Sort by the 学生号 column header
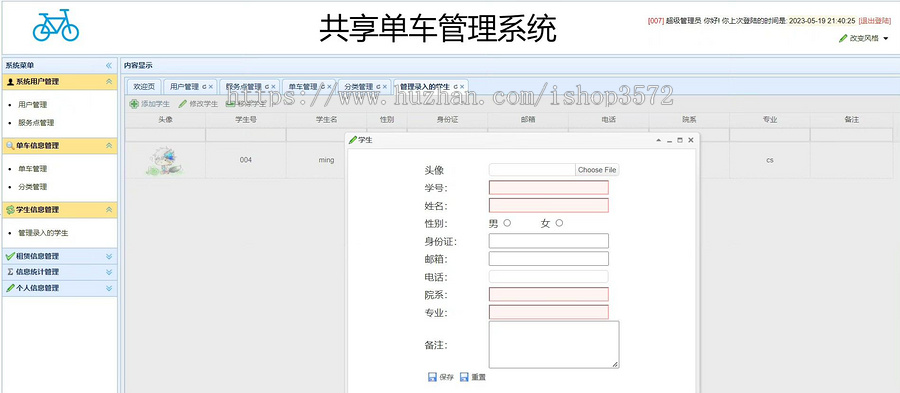 tap(246, 120)
